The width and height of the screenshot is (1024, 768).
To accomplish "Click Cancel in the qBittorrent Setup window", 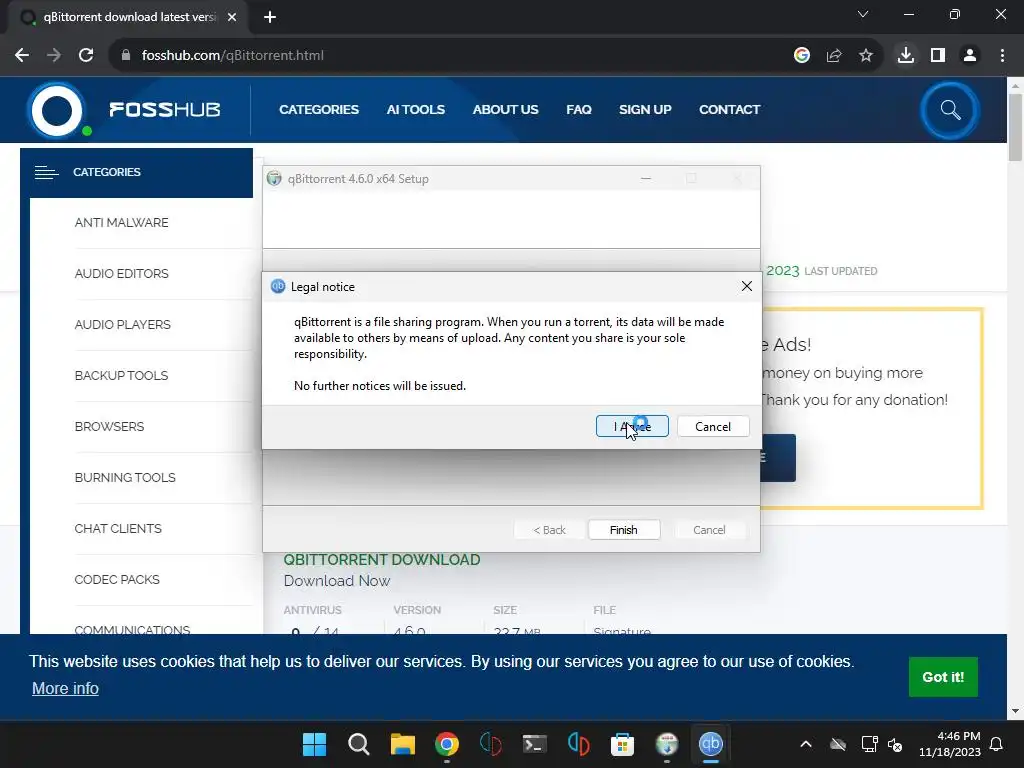I will tap(709, 530).
